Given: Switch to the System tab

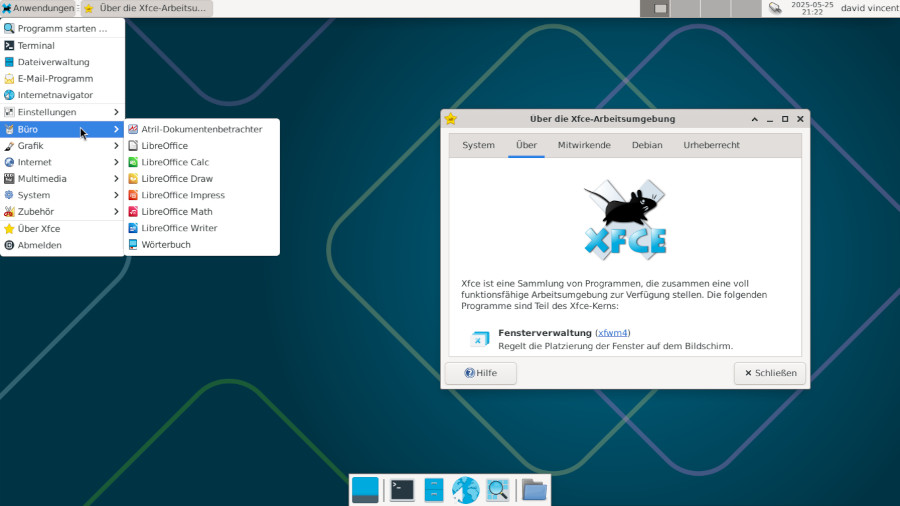Looking at the screenshot, I should 478,145.
